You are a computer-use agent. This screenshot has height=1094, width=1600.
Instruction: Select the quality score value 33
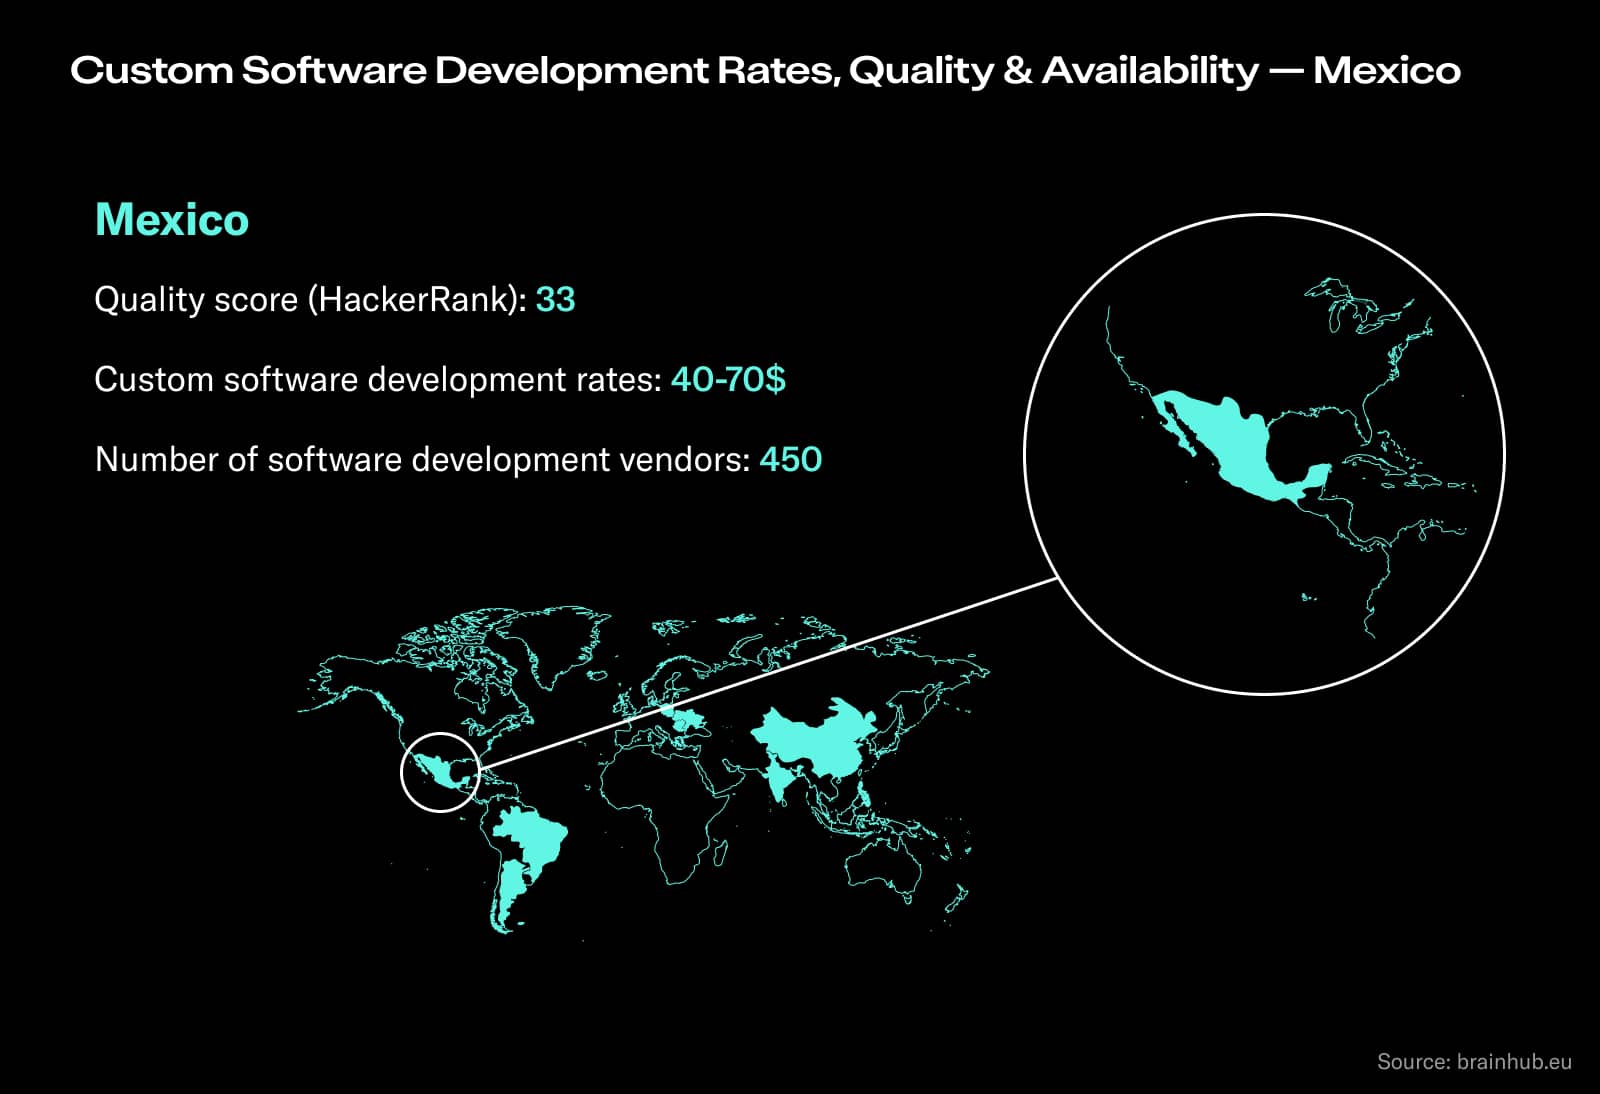click(x=557, y=299)
